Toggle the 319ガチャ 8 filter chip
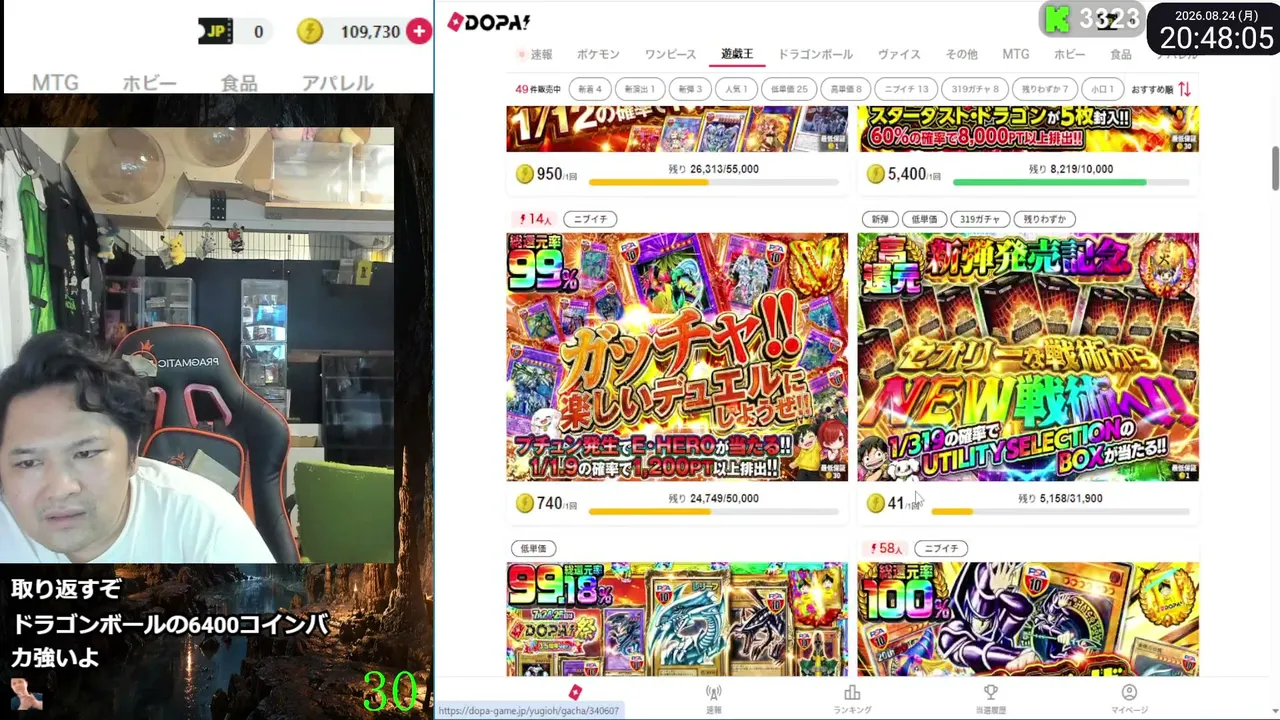Viewport: 1280px width, 720px height. 974,89
